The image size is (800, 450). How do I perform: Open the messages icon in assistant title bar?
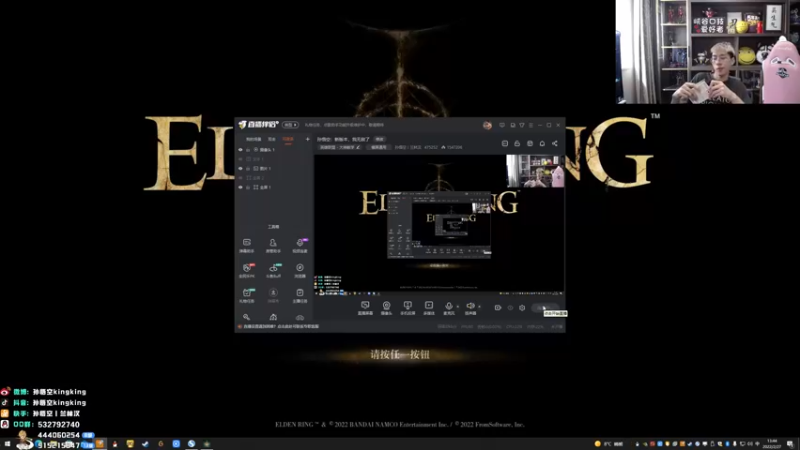click(x=502, y=125)
